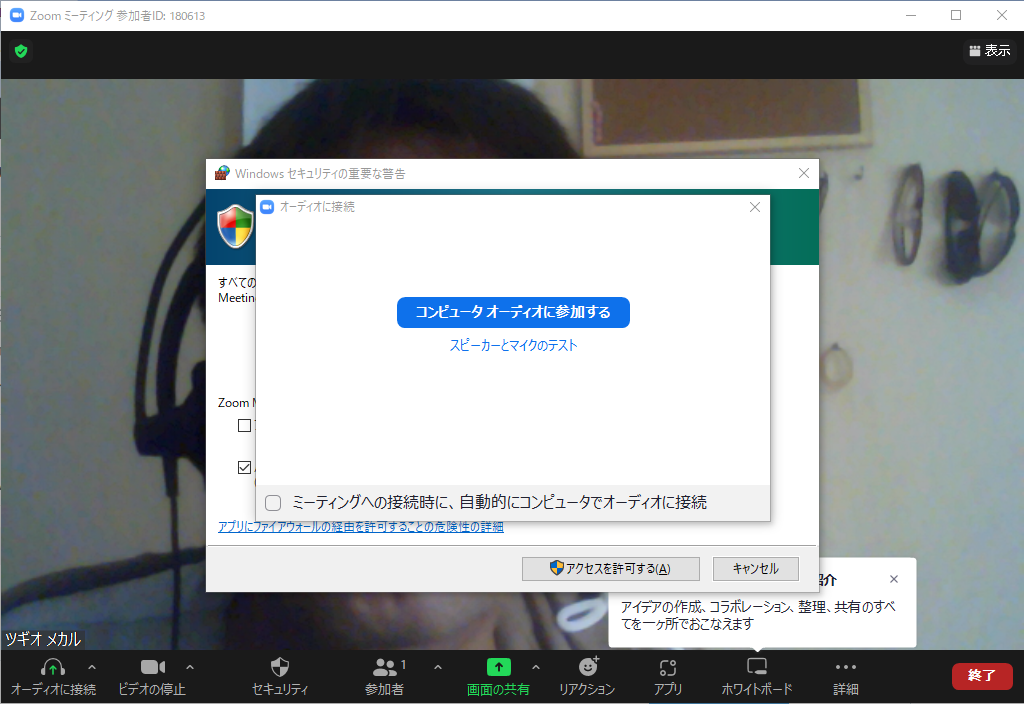Viewport: 1024px width, 704px height.
Task: Check the unchecked network checkbox in firewall dialog
Action: 244,426
